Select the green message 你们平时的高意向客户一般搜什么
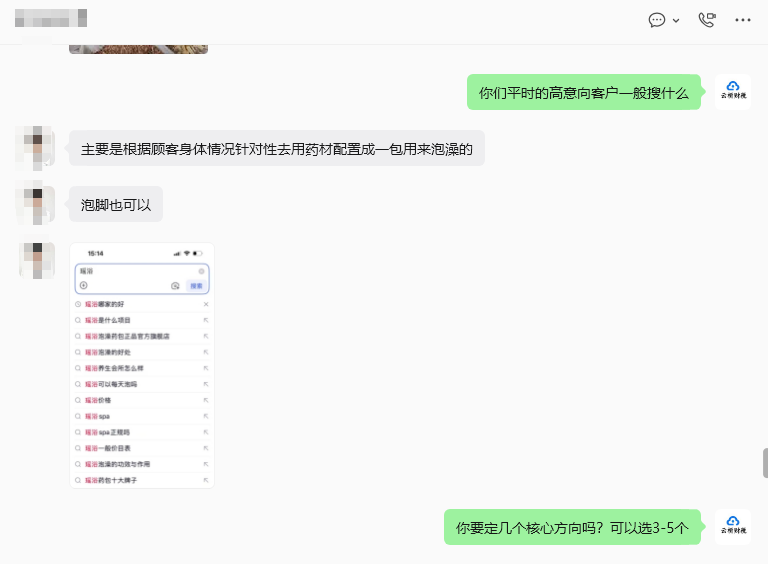This screenshot has width=768, height=564. [584, 92]
